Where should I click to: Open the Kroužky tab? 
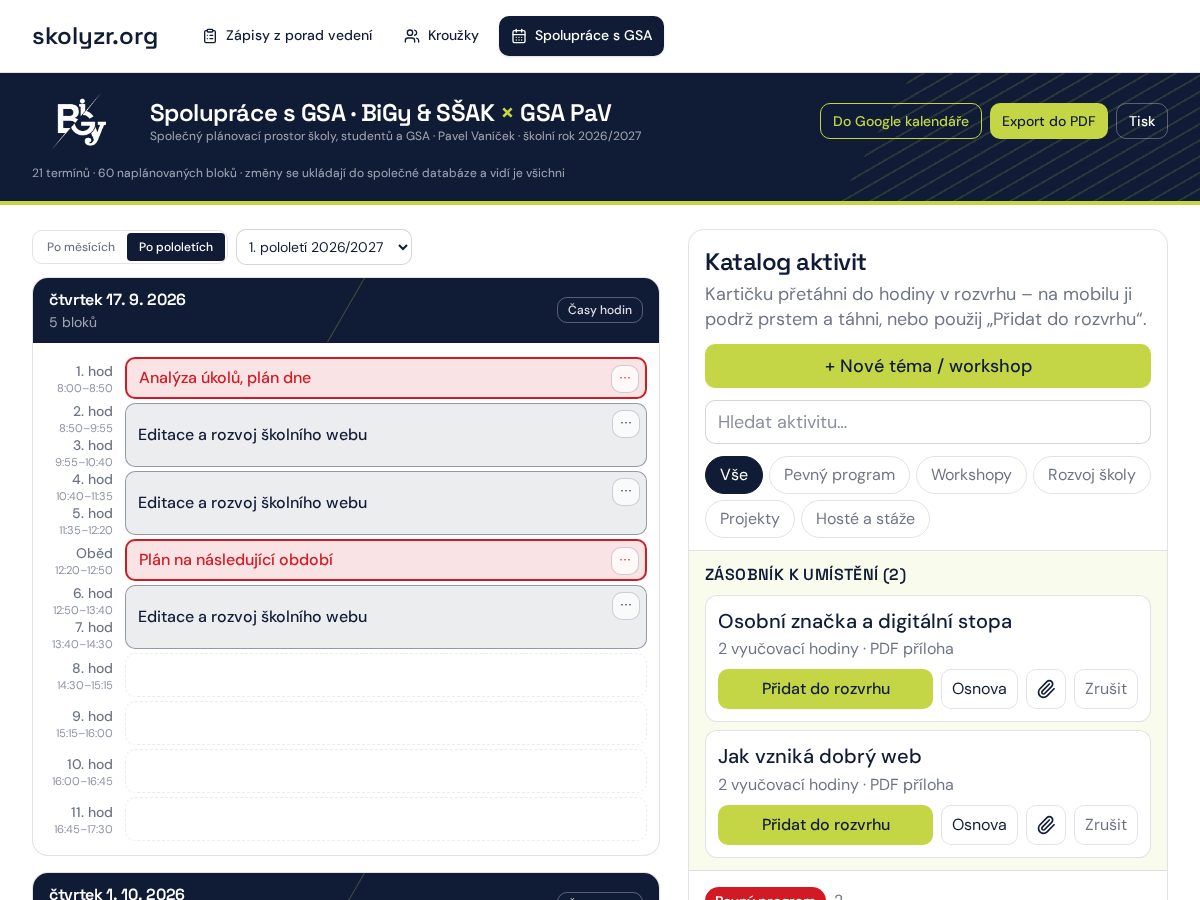tap(441, 36)
